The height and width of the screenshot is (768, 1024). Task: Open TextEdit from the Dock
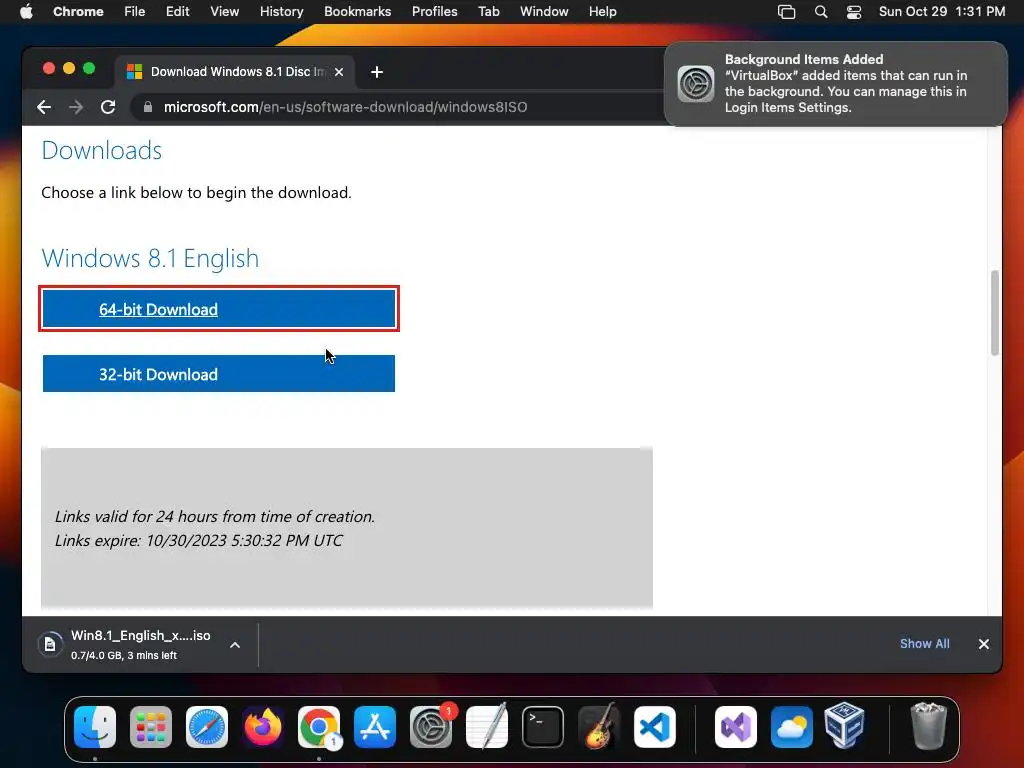click(487, 727)
